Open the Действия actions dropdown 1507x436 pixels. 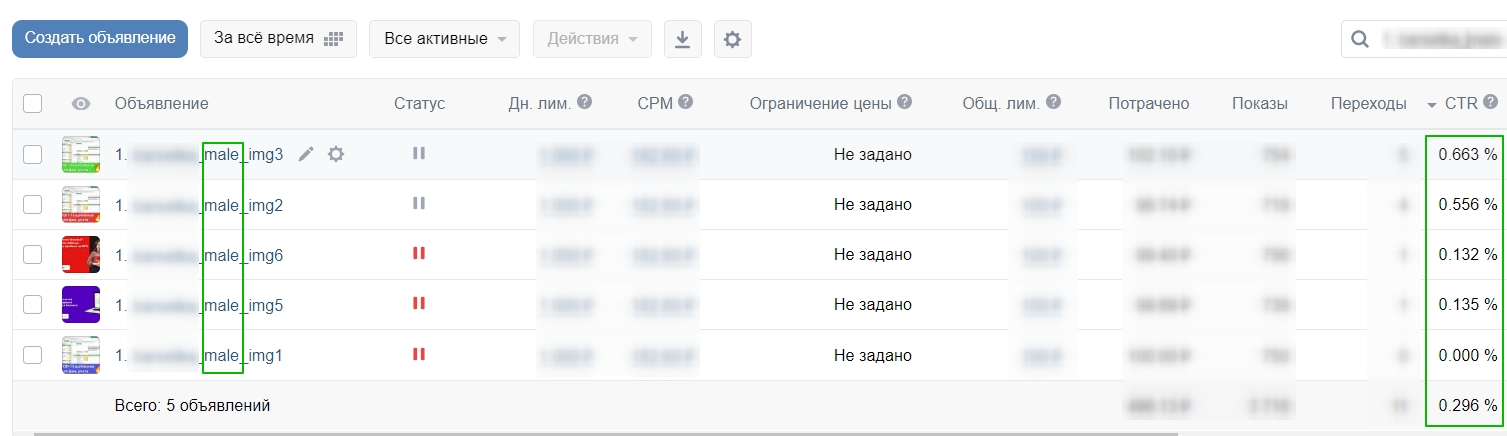point(592,39)
